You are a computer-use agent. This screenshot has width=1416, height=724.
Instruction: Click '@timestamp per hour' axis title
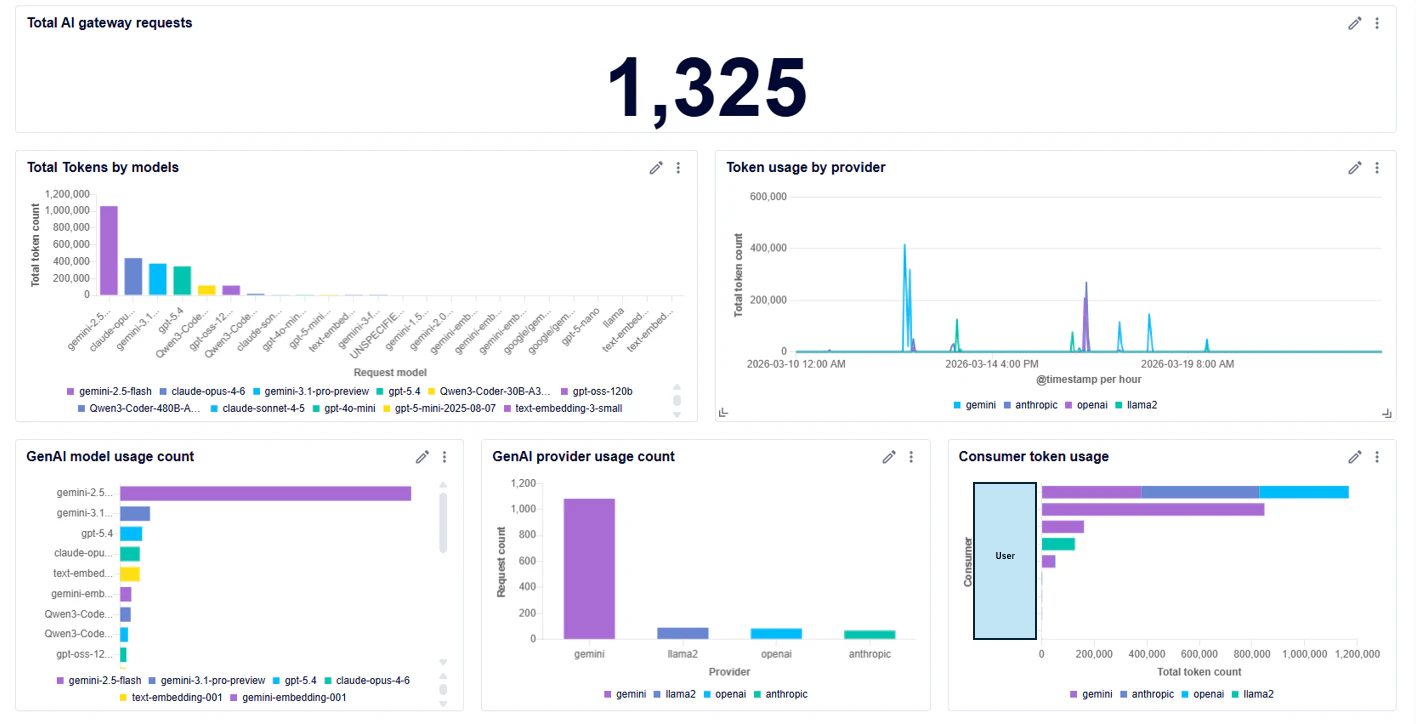pos(1088,380)
